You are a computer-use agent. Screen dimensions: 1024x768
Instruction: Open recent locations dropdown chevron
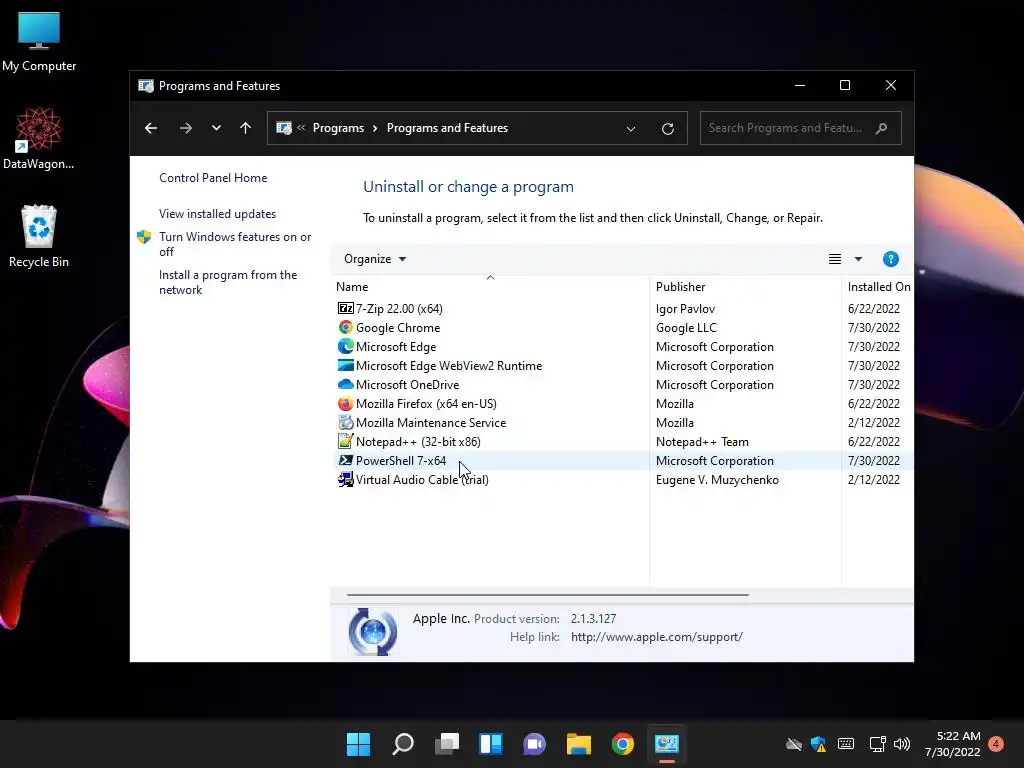coord(216,128)
